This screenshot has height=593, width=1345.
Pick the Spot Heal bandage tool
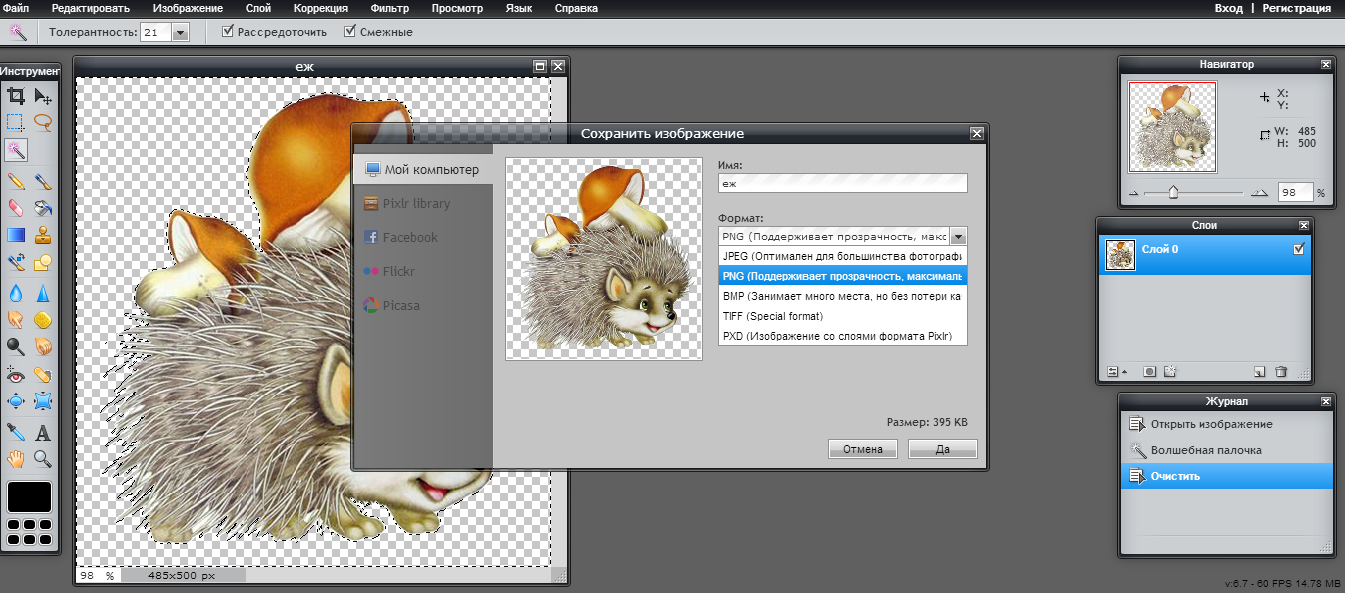43,375
